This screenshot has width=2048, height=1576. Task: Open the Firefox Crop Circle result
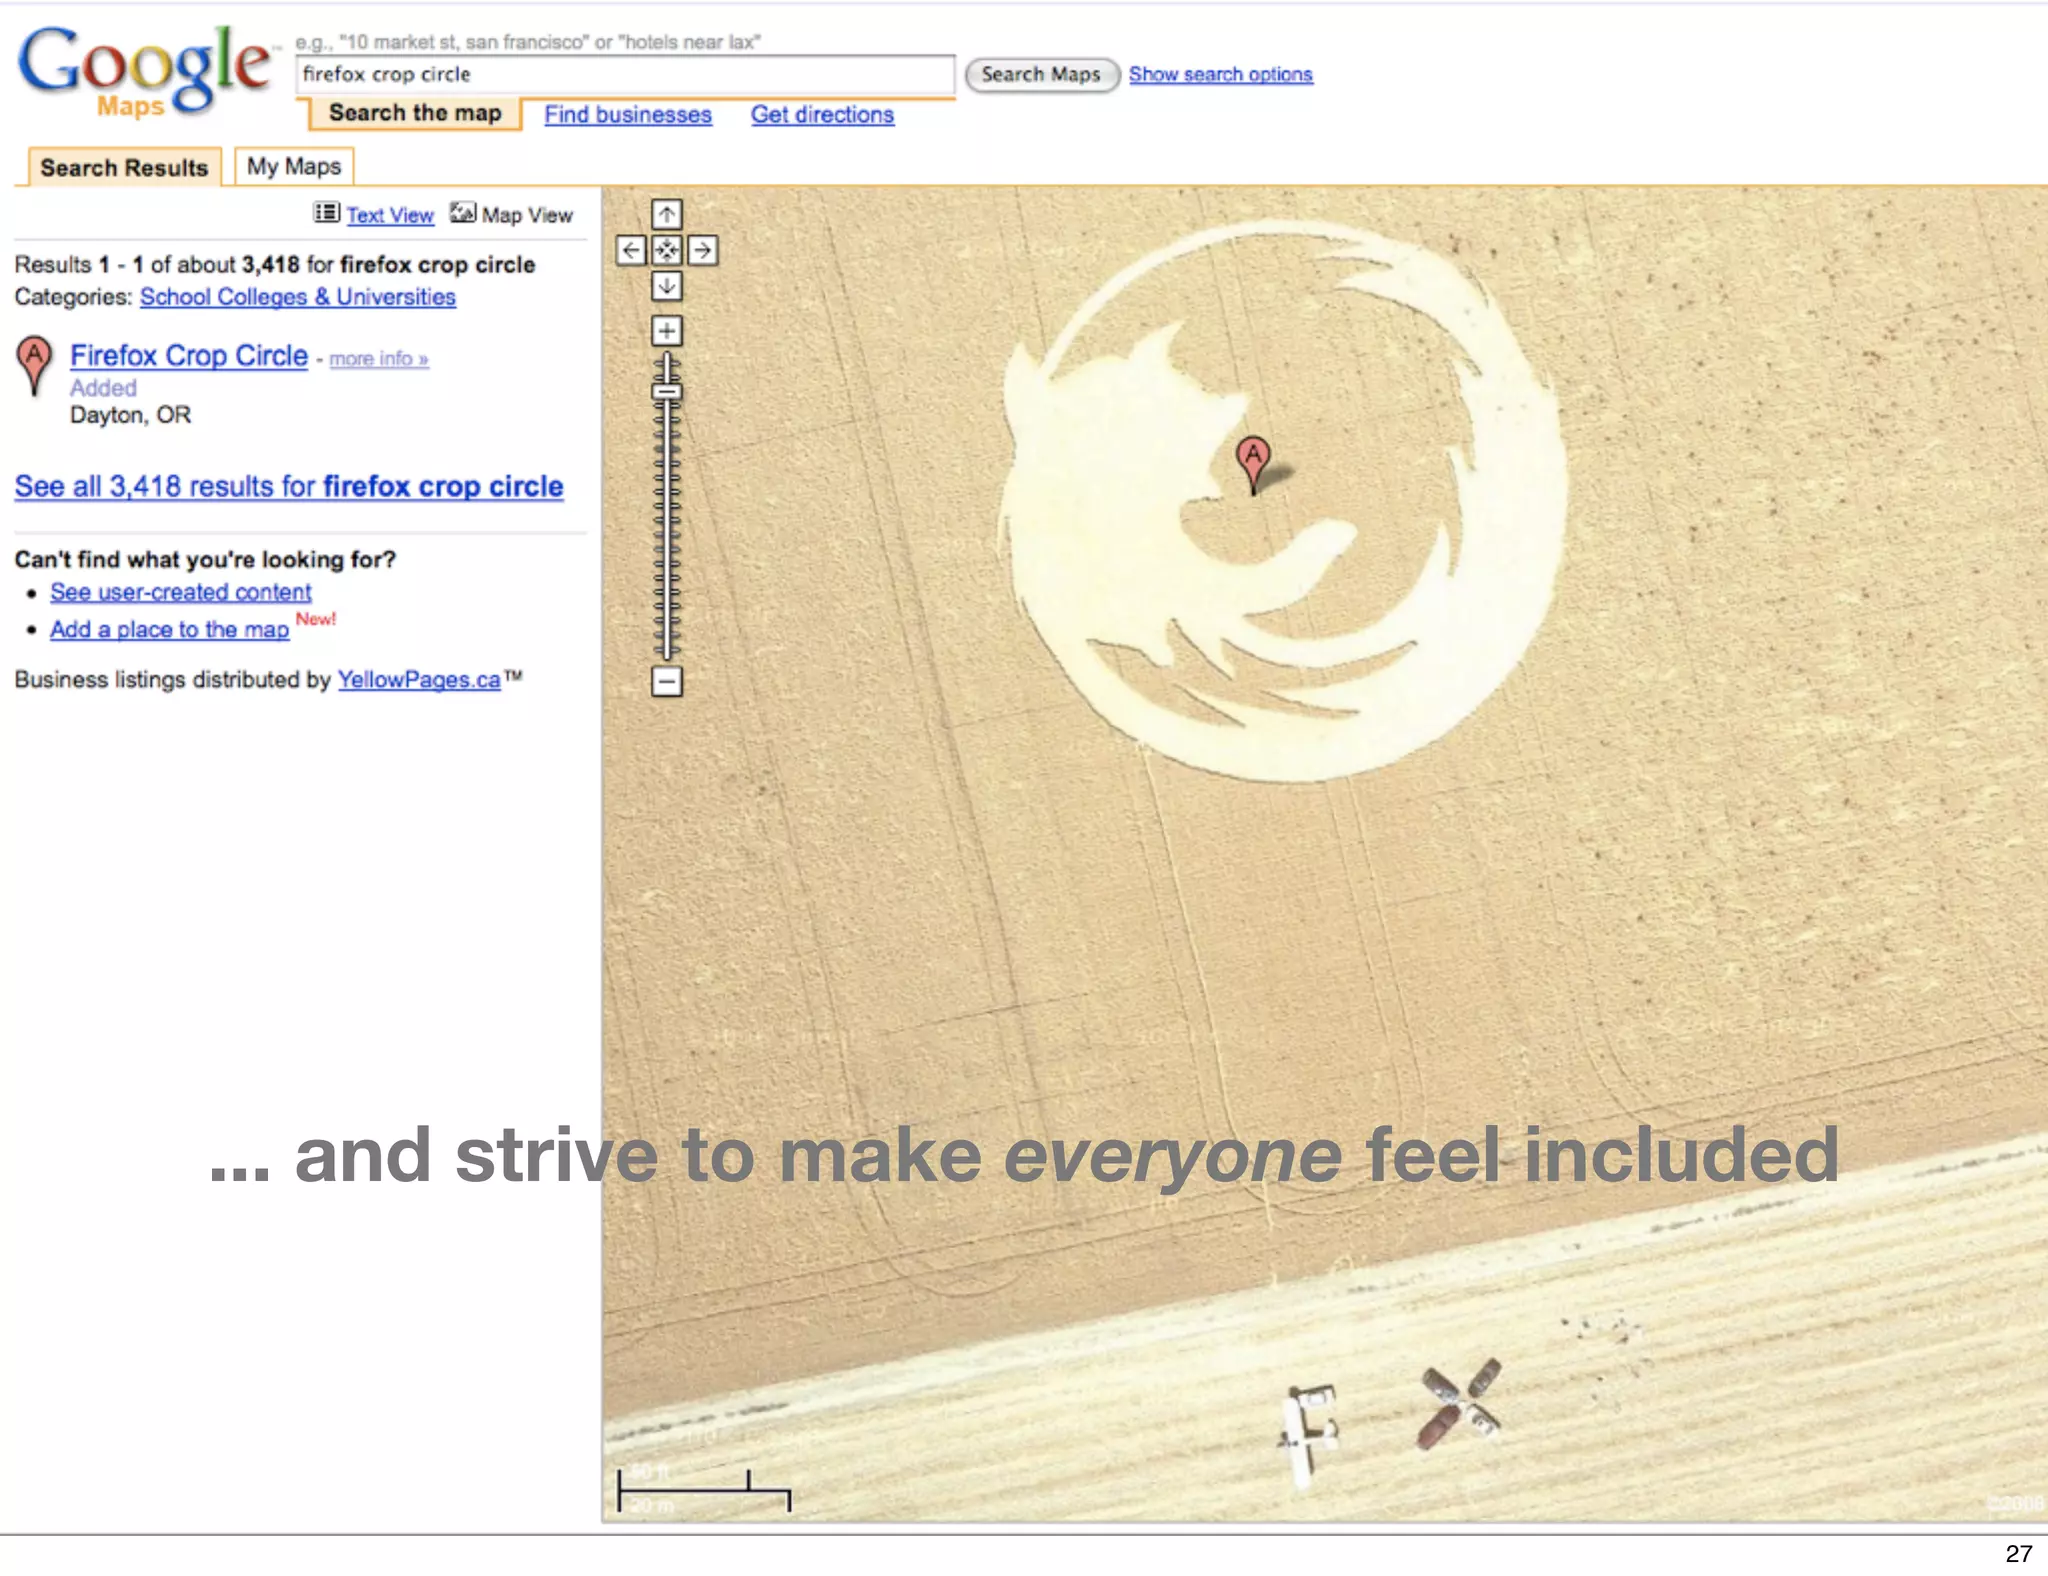click(x=189, y=356)
